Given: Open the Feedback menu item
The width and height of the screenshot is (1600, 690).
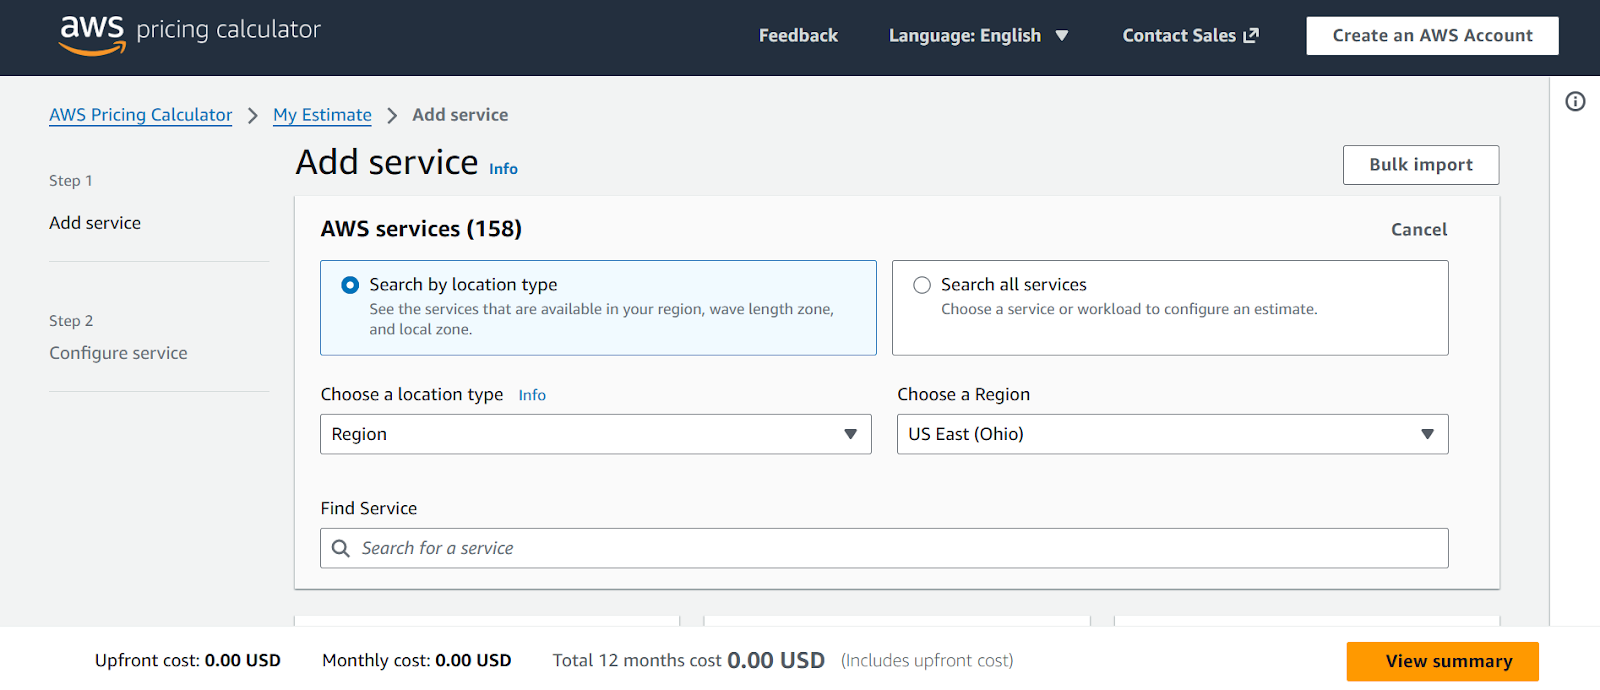Looking at the screenshot, I should tap(798, 36).
